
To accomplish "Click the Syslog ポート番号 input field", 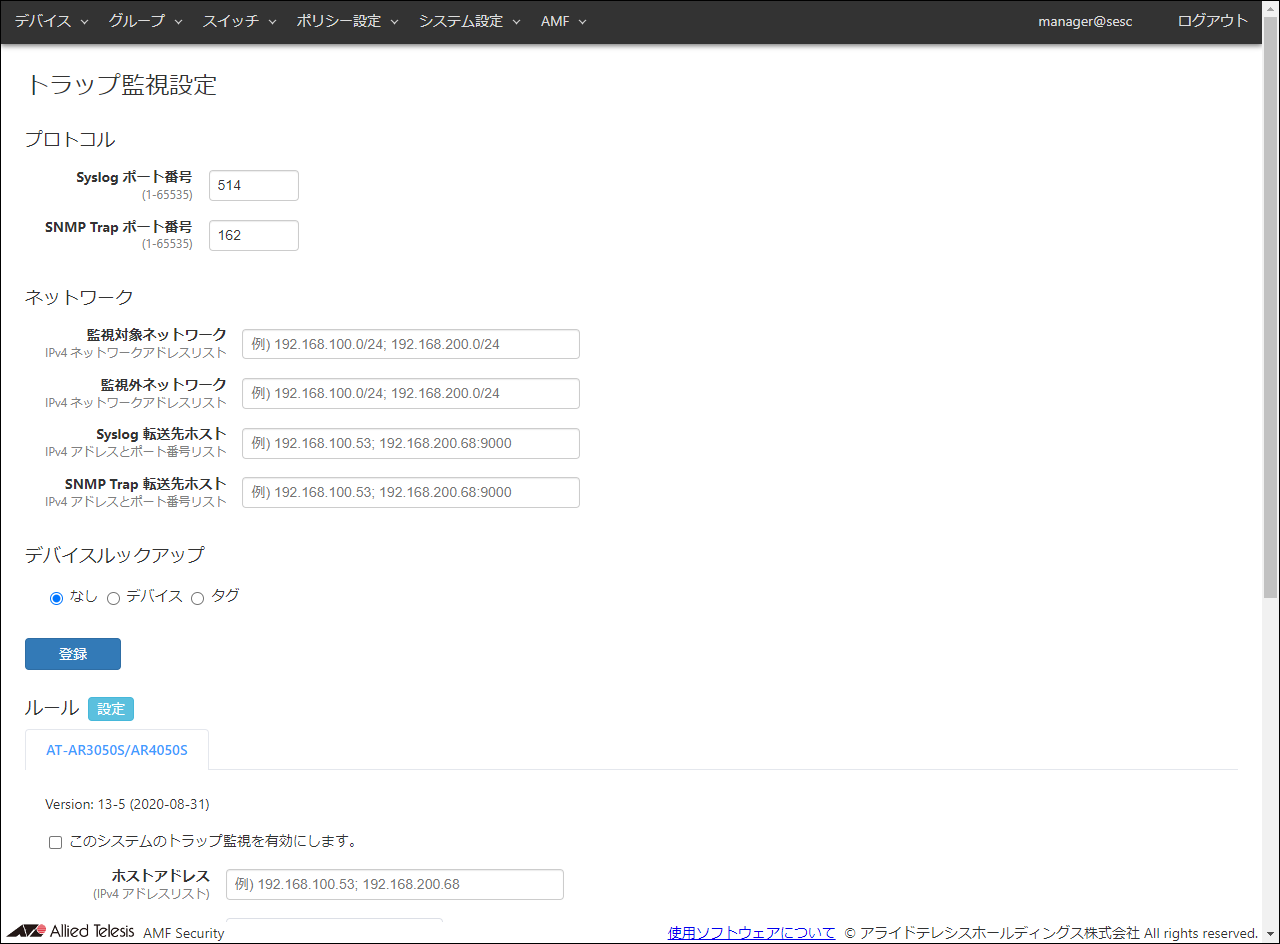I will click(x=254, y=186).
